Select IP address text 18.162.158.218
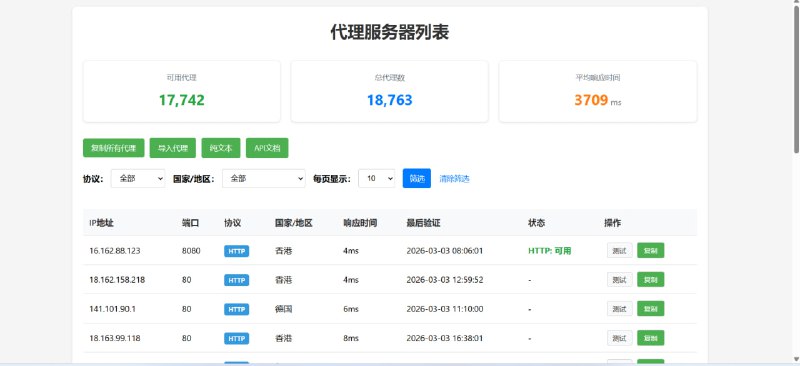This screenshot has width=800, height=366. [x=117, y=280]
